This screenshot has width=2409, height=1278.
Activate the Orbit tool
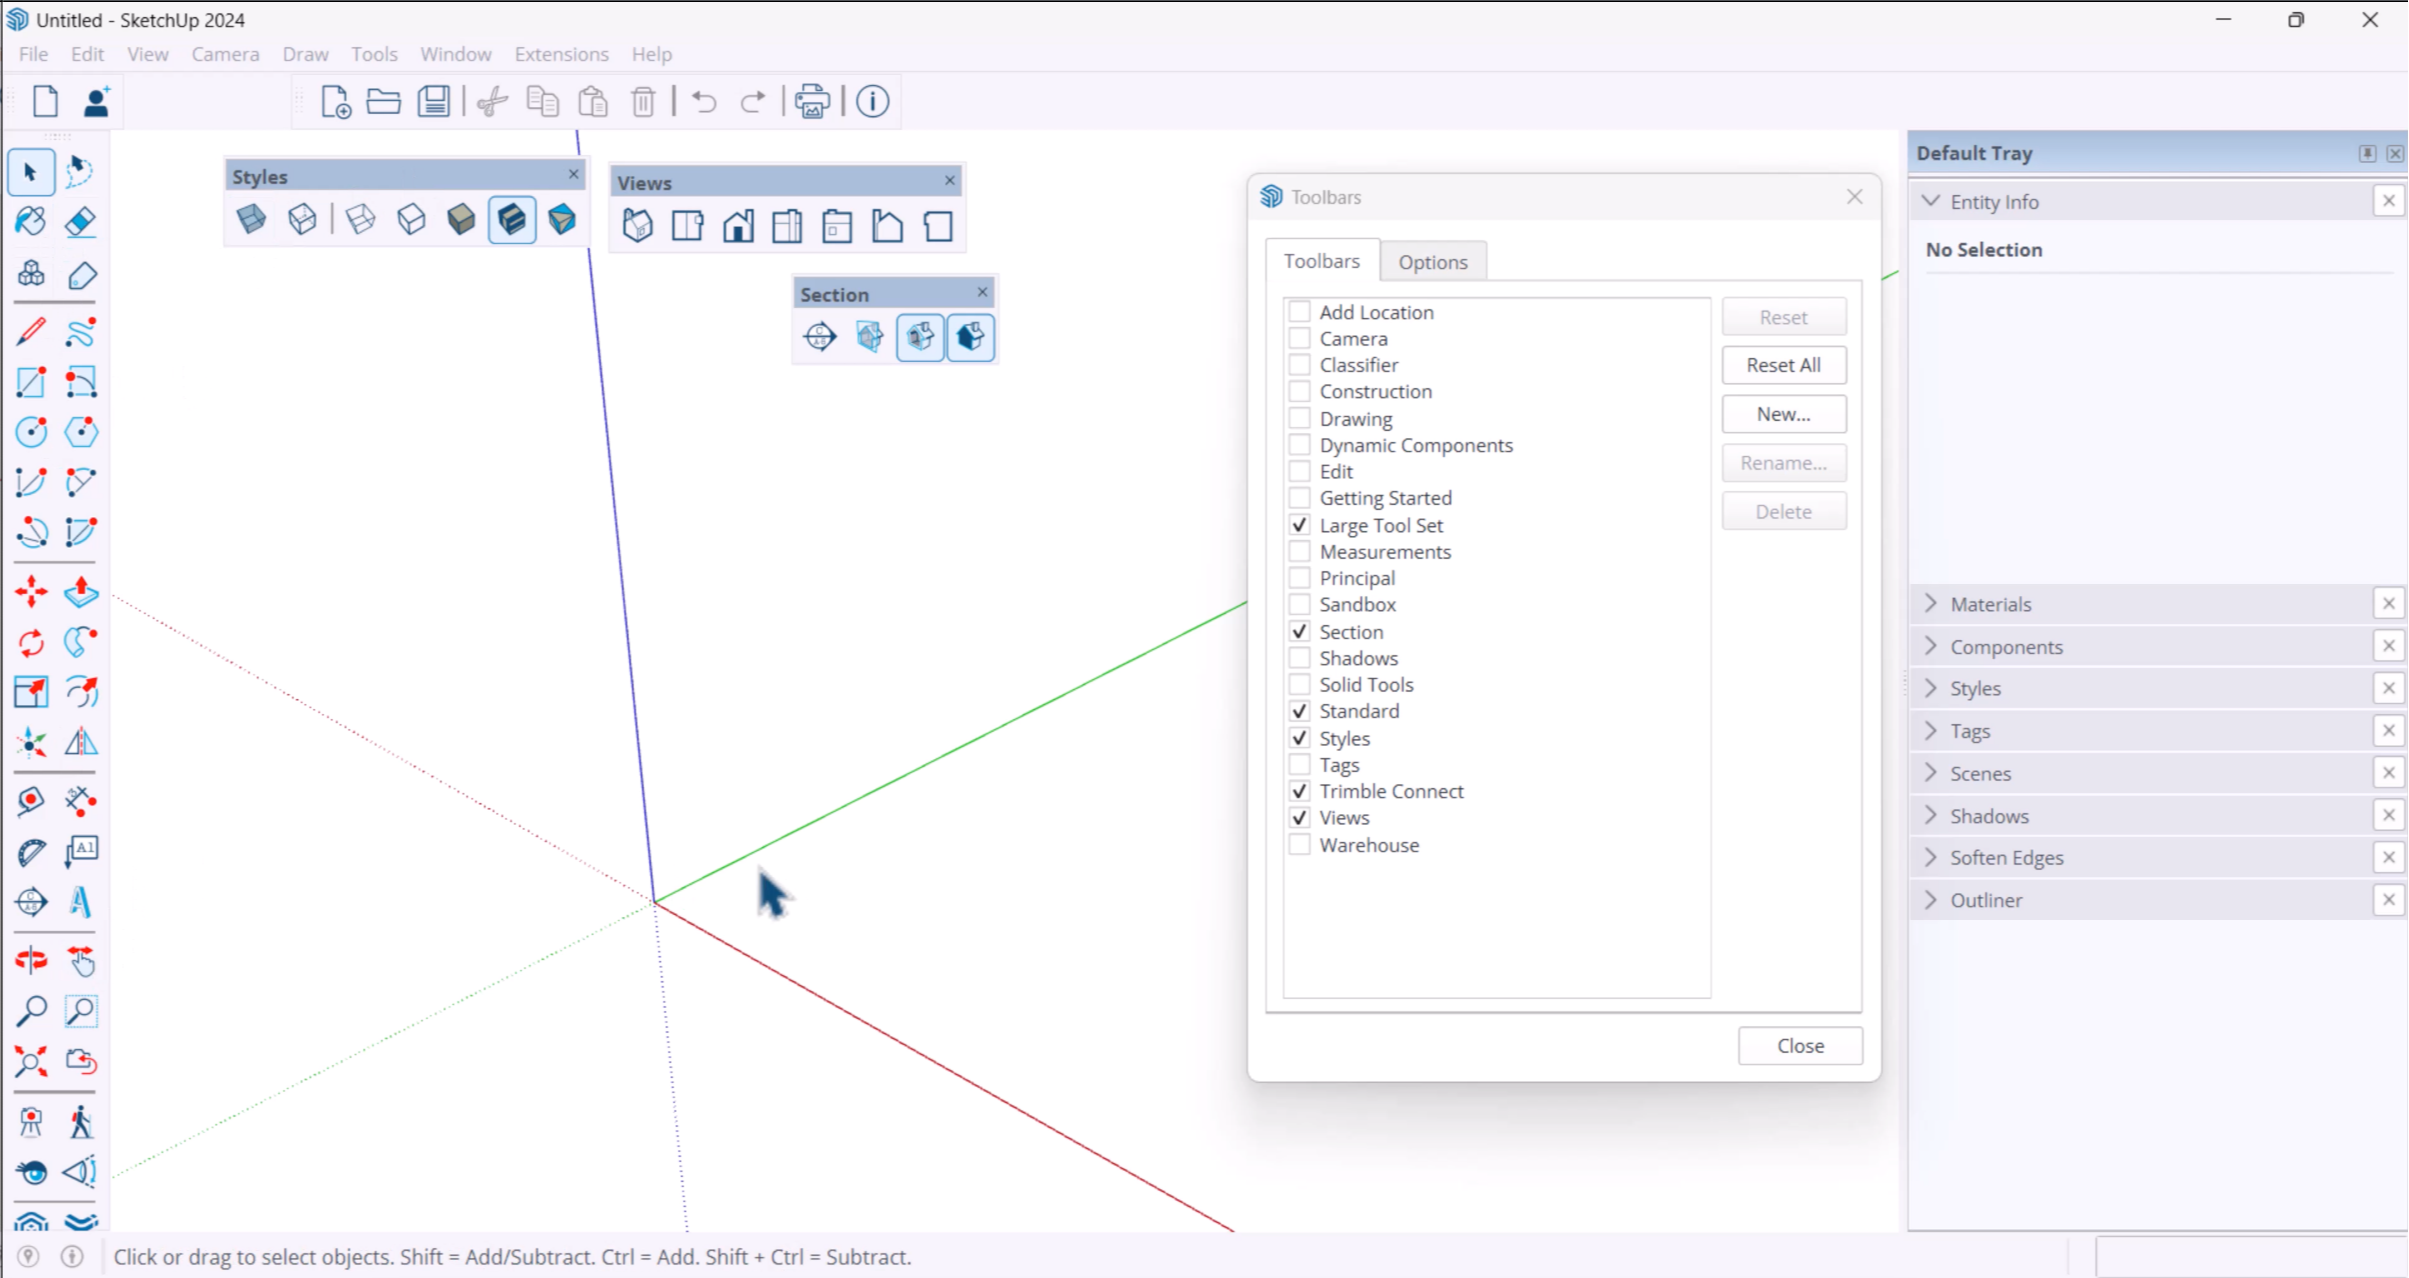coord(30,962)
